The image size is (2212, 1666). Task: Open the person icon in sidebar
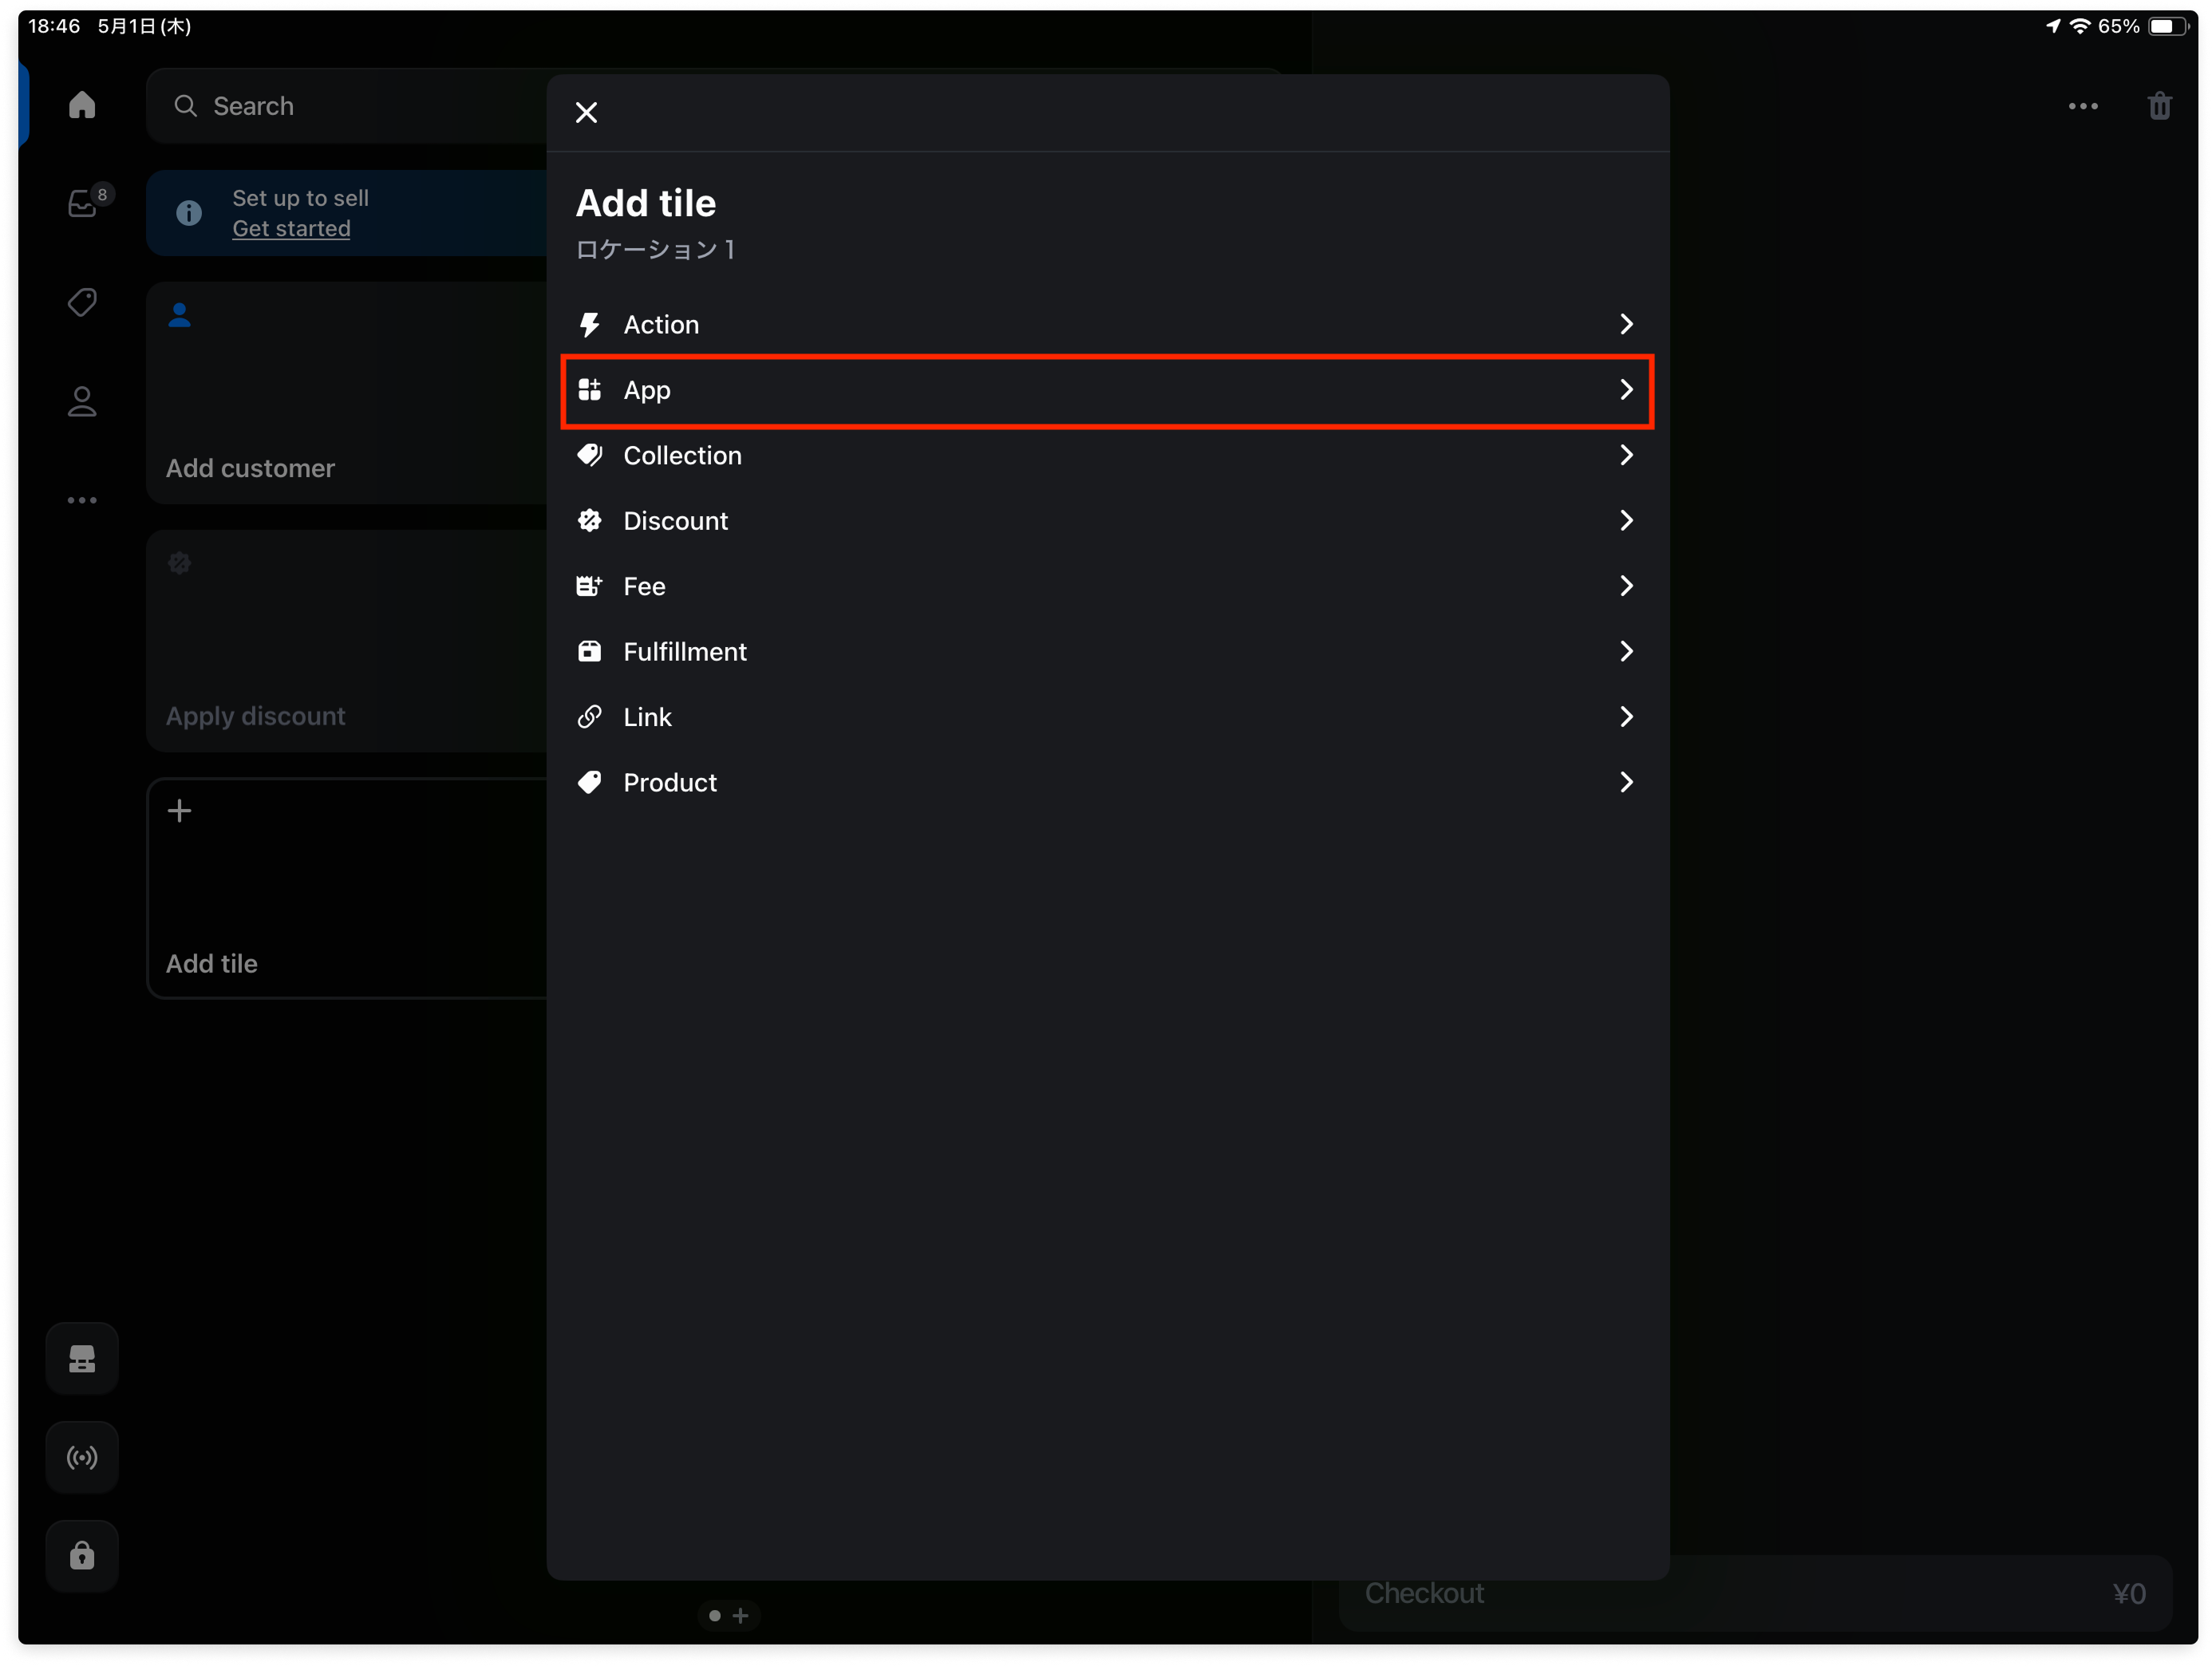coord(82,402)
